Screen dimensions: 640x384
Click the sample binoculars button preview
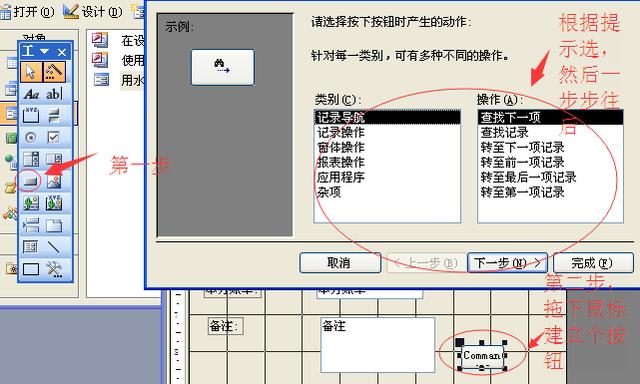[x=222, y=67]
